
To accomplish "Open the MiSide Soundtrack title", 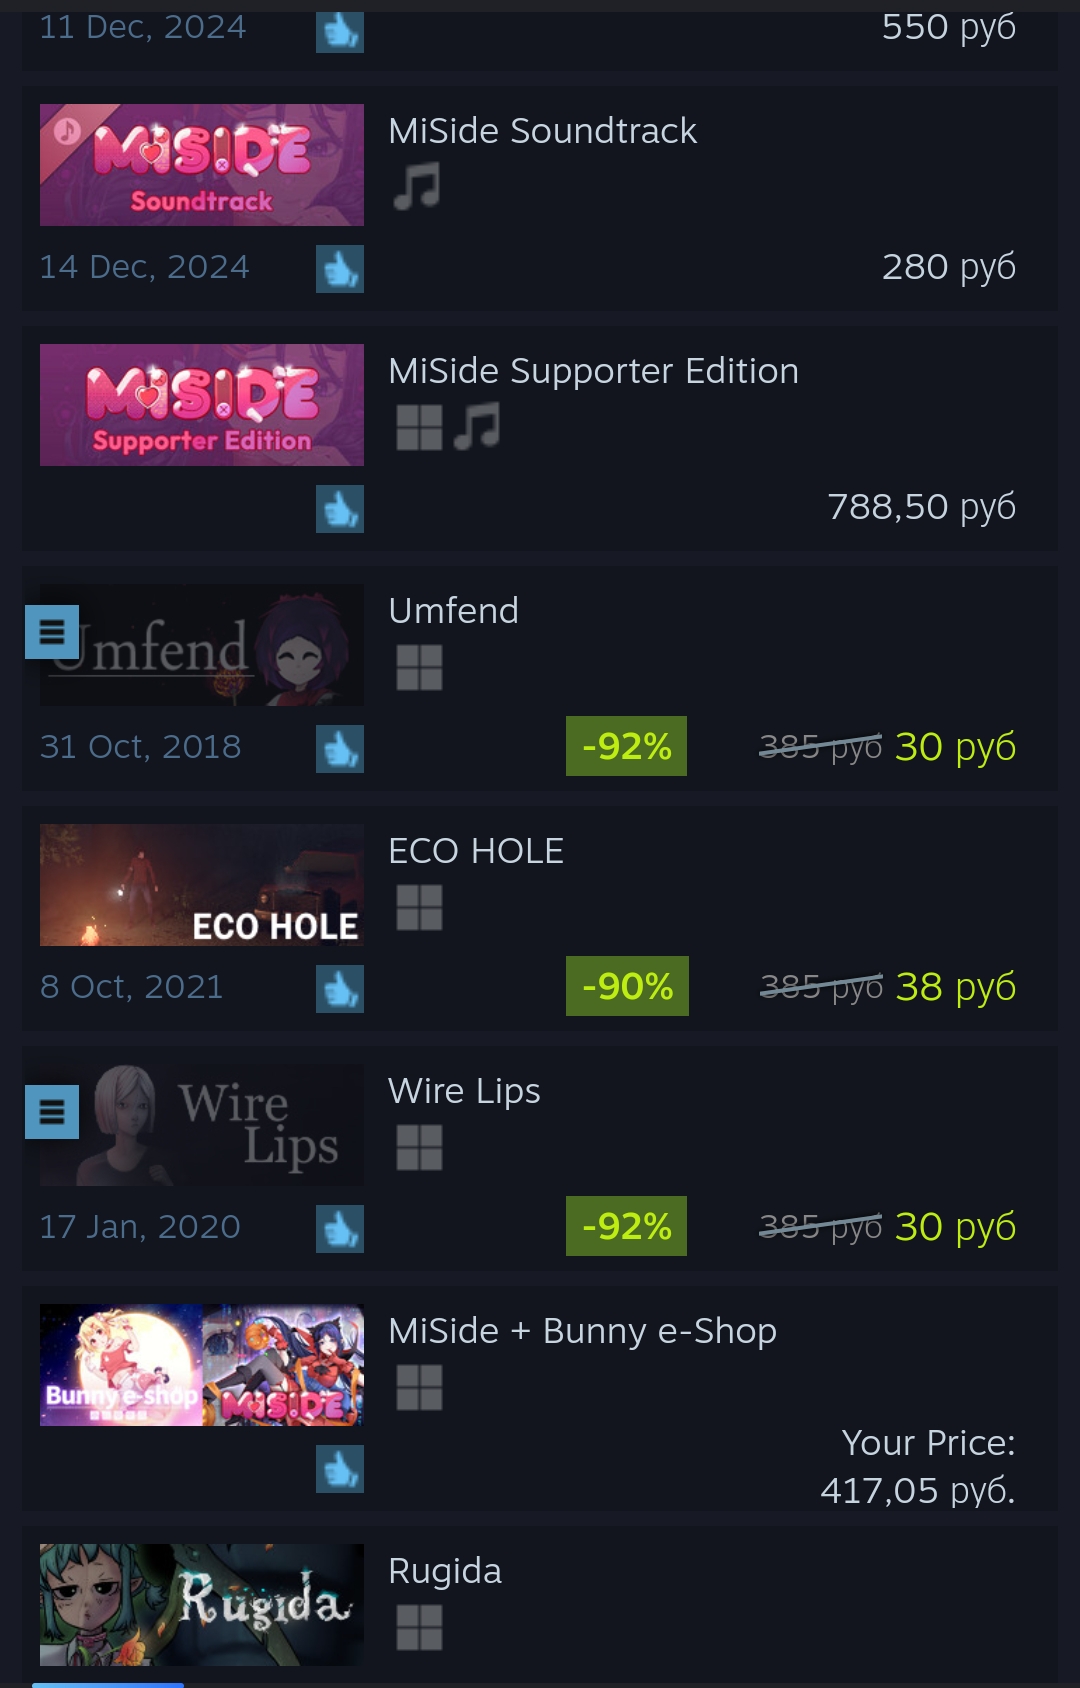I will tap(542, 131).
